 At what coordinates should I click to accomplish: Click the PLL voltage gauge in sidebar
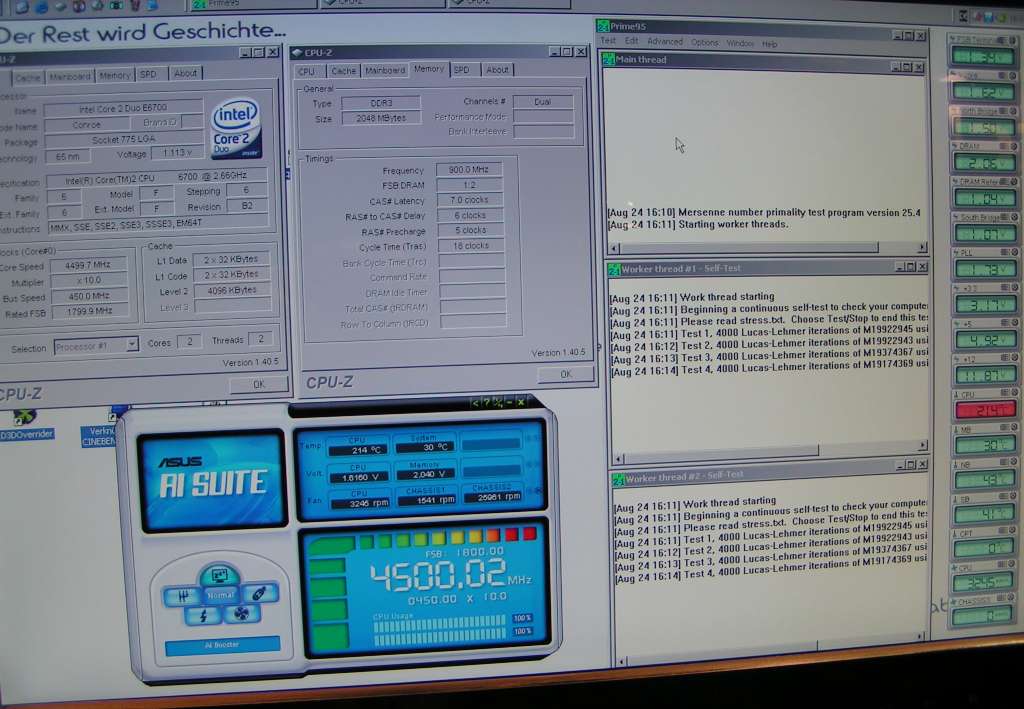coord(985,268)
